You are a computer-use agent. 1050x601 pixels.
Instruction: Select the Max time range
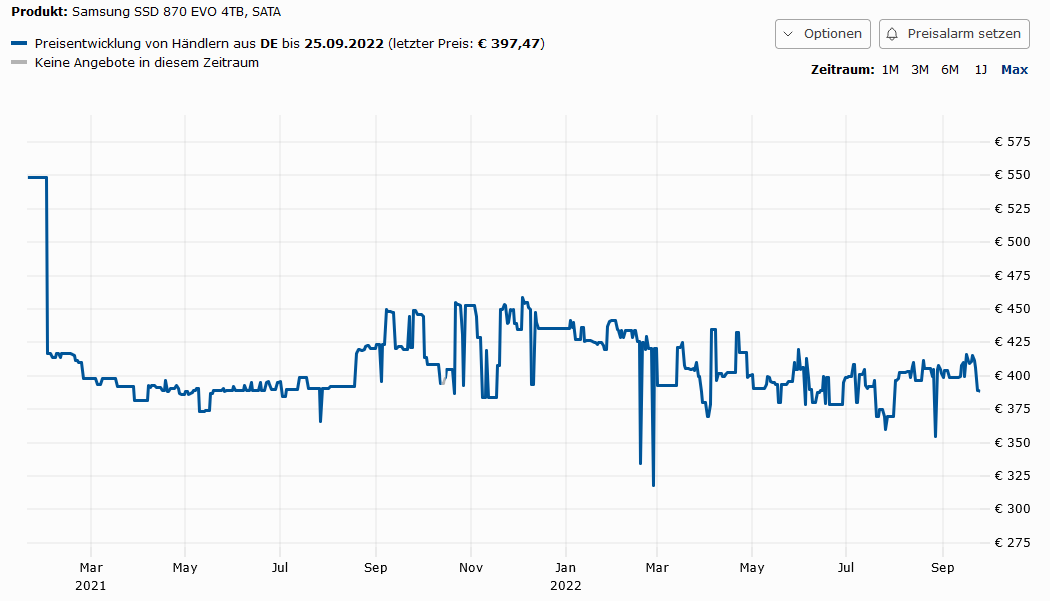(1015, 70)
